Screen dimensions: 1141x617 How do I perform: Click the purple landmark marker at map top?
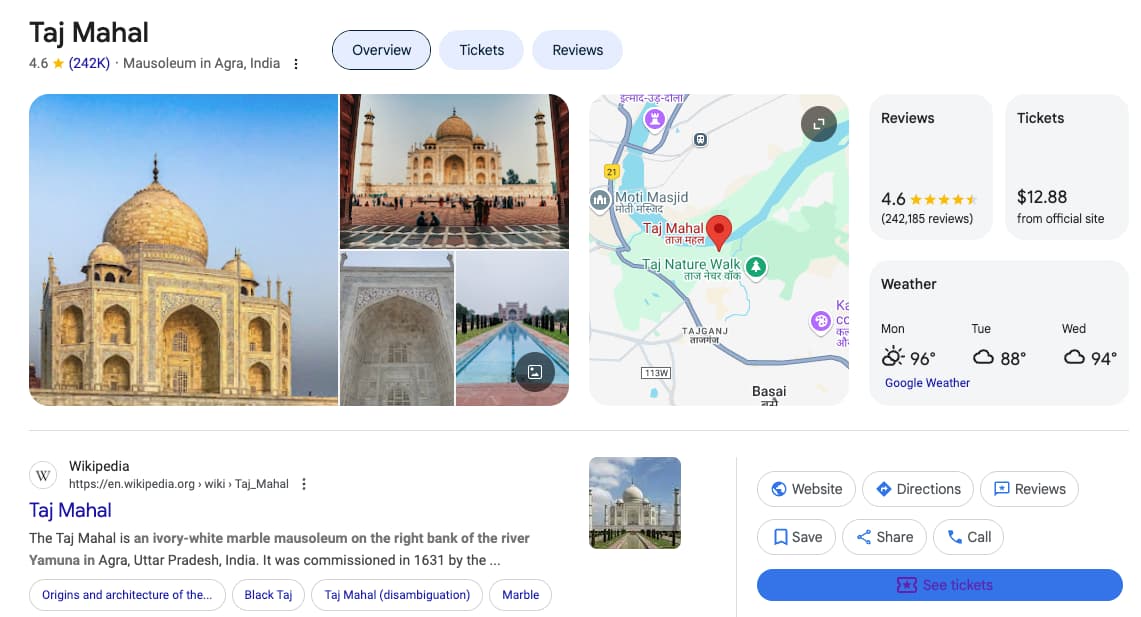tap(654, 119)
